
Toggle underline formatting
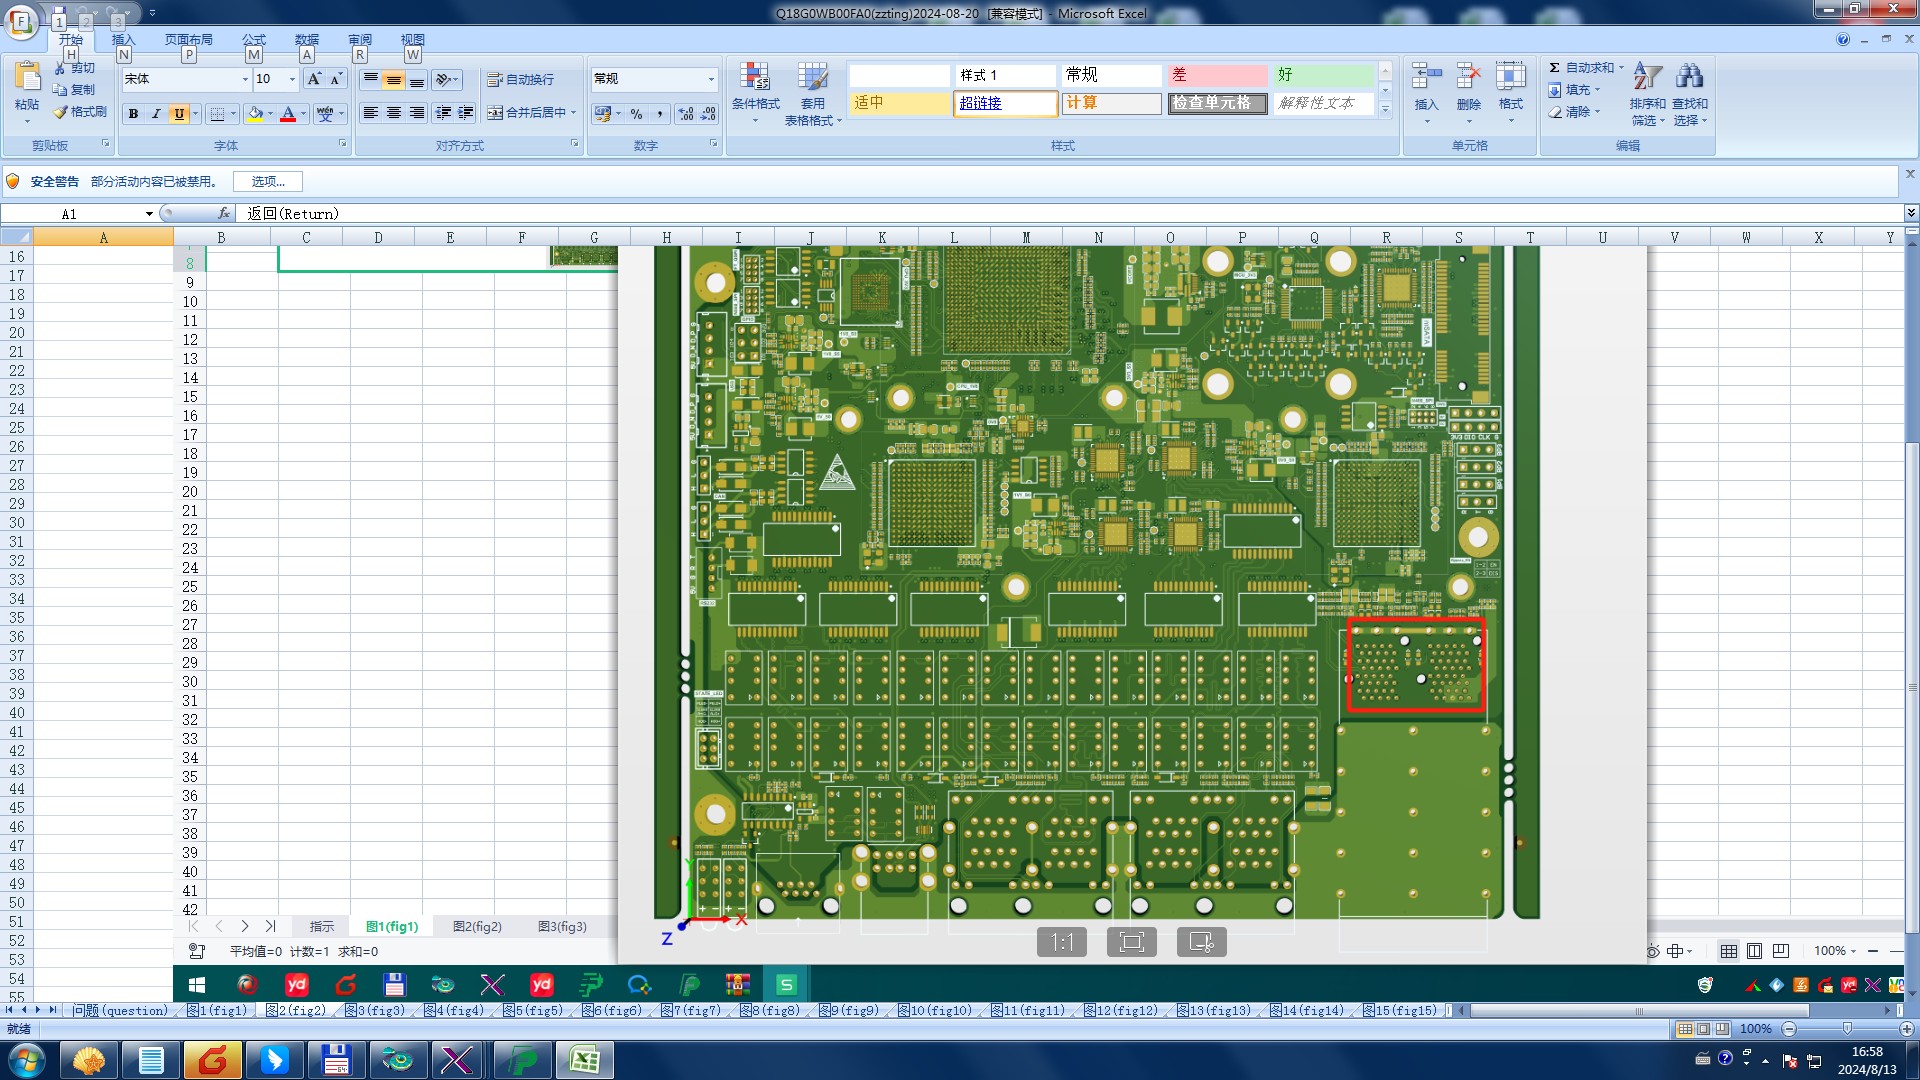179,114
